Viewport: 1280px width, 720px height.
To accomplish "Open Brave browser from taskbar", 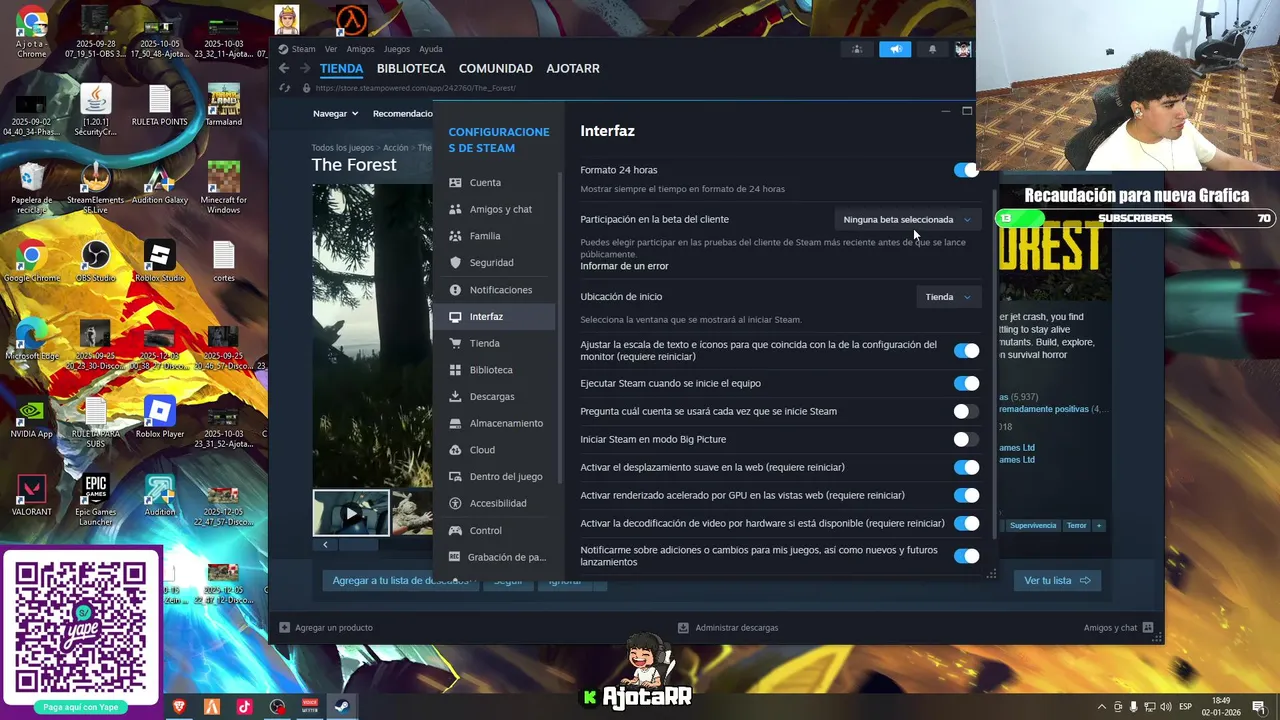I will click(x=180, y=707).
